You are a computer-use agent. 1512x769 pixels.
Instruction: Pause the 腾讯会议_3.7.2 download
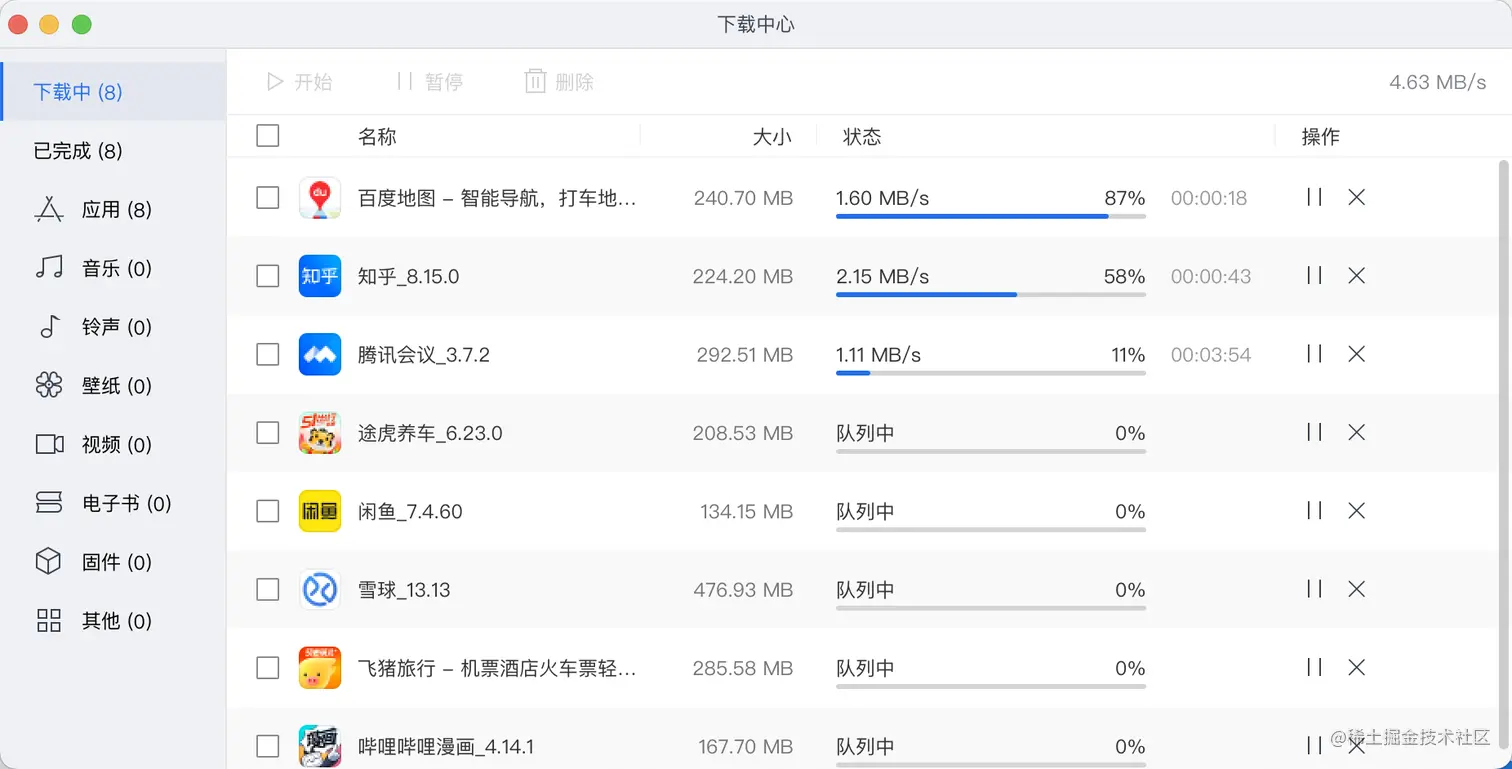[1315, 353]
